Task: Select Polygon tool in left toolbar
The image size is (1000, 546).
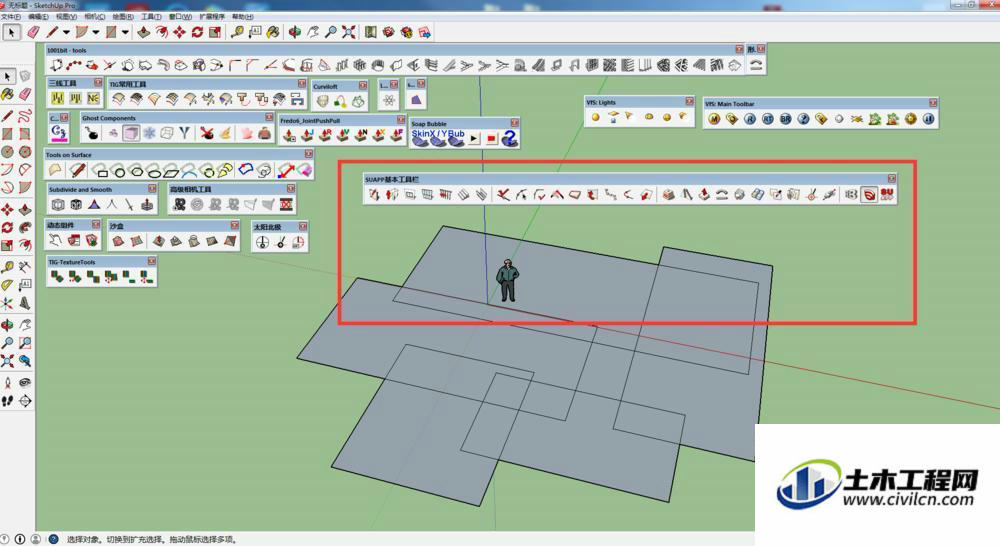Action: 25,152
